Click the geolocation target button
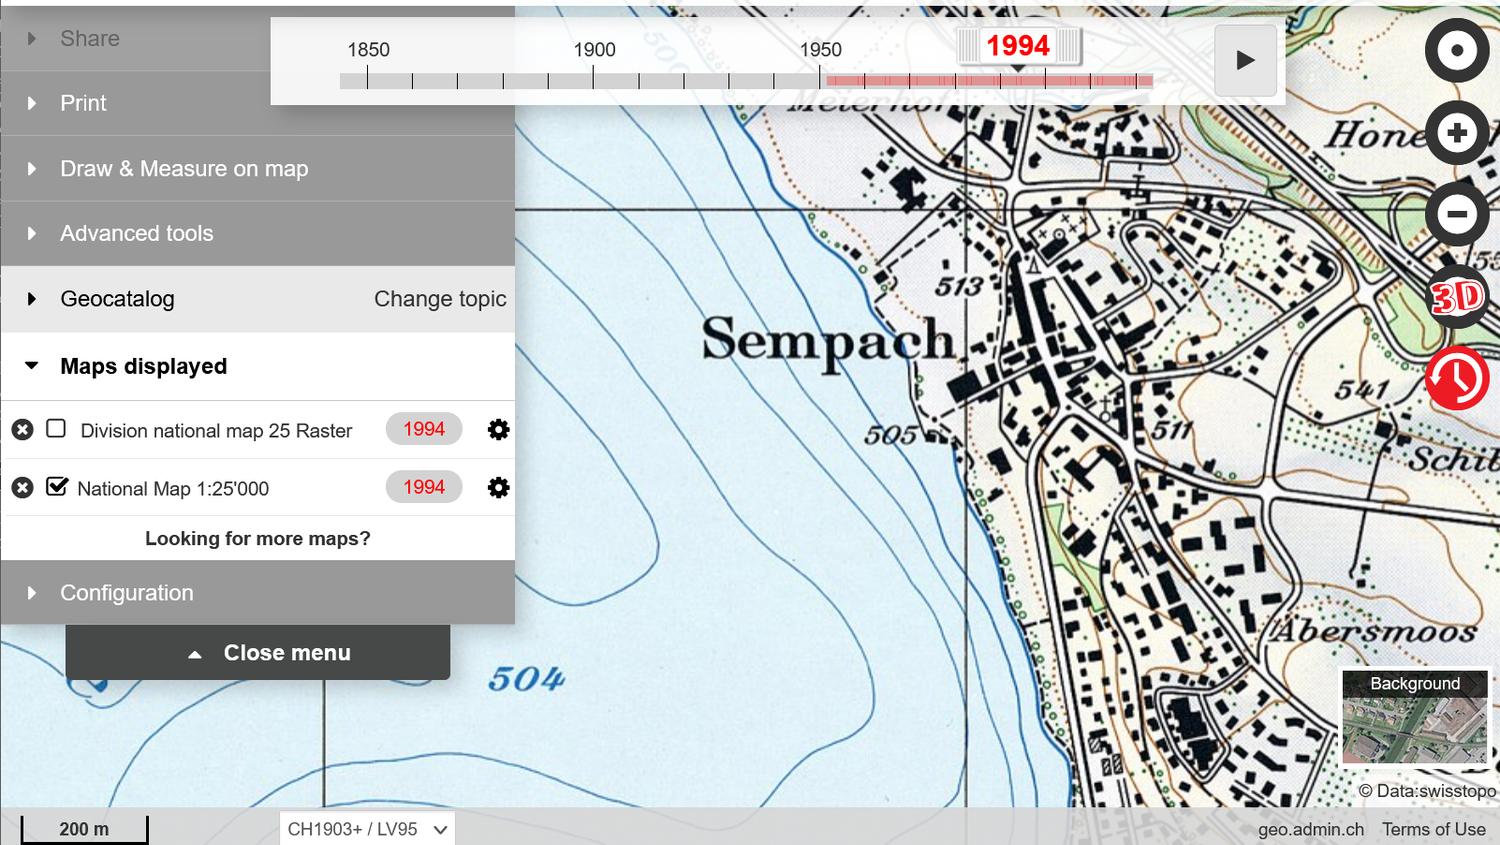 tap(1456, 50)
